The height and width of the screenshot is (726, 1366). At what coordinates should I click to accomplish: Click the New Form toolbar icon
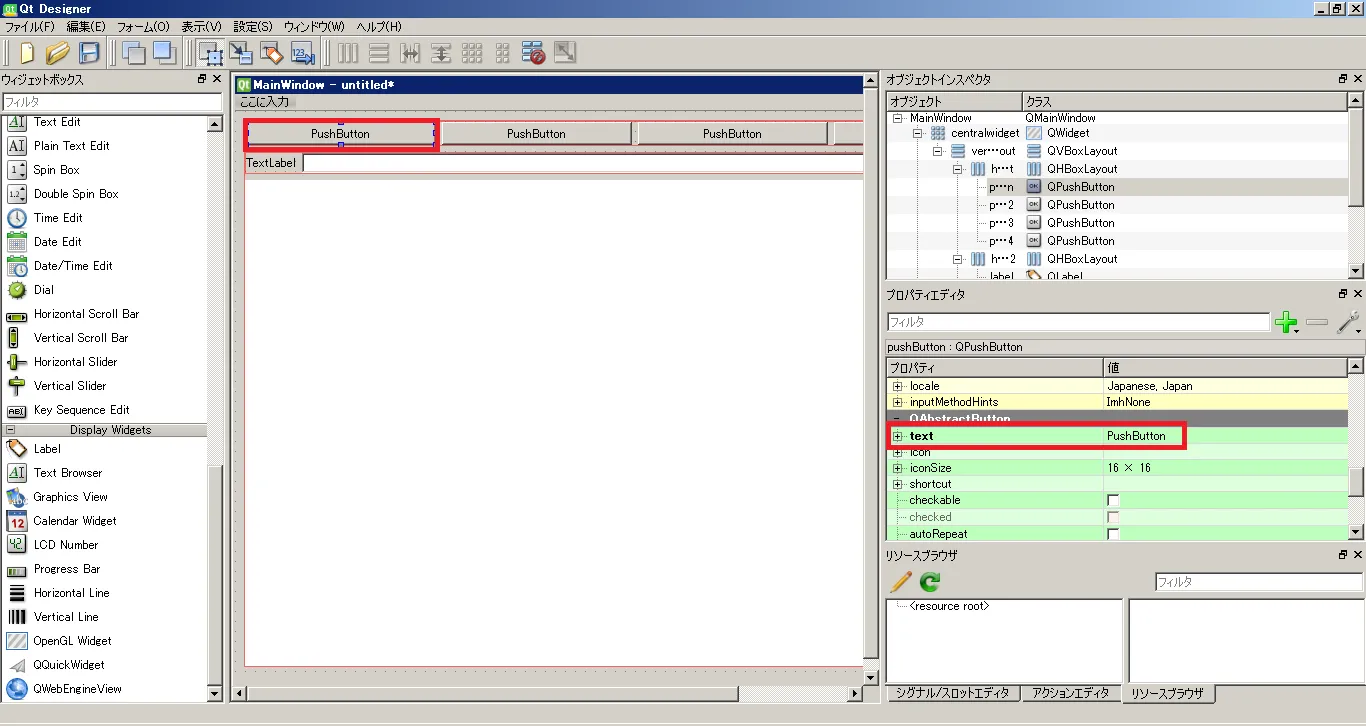point(27,53)
